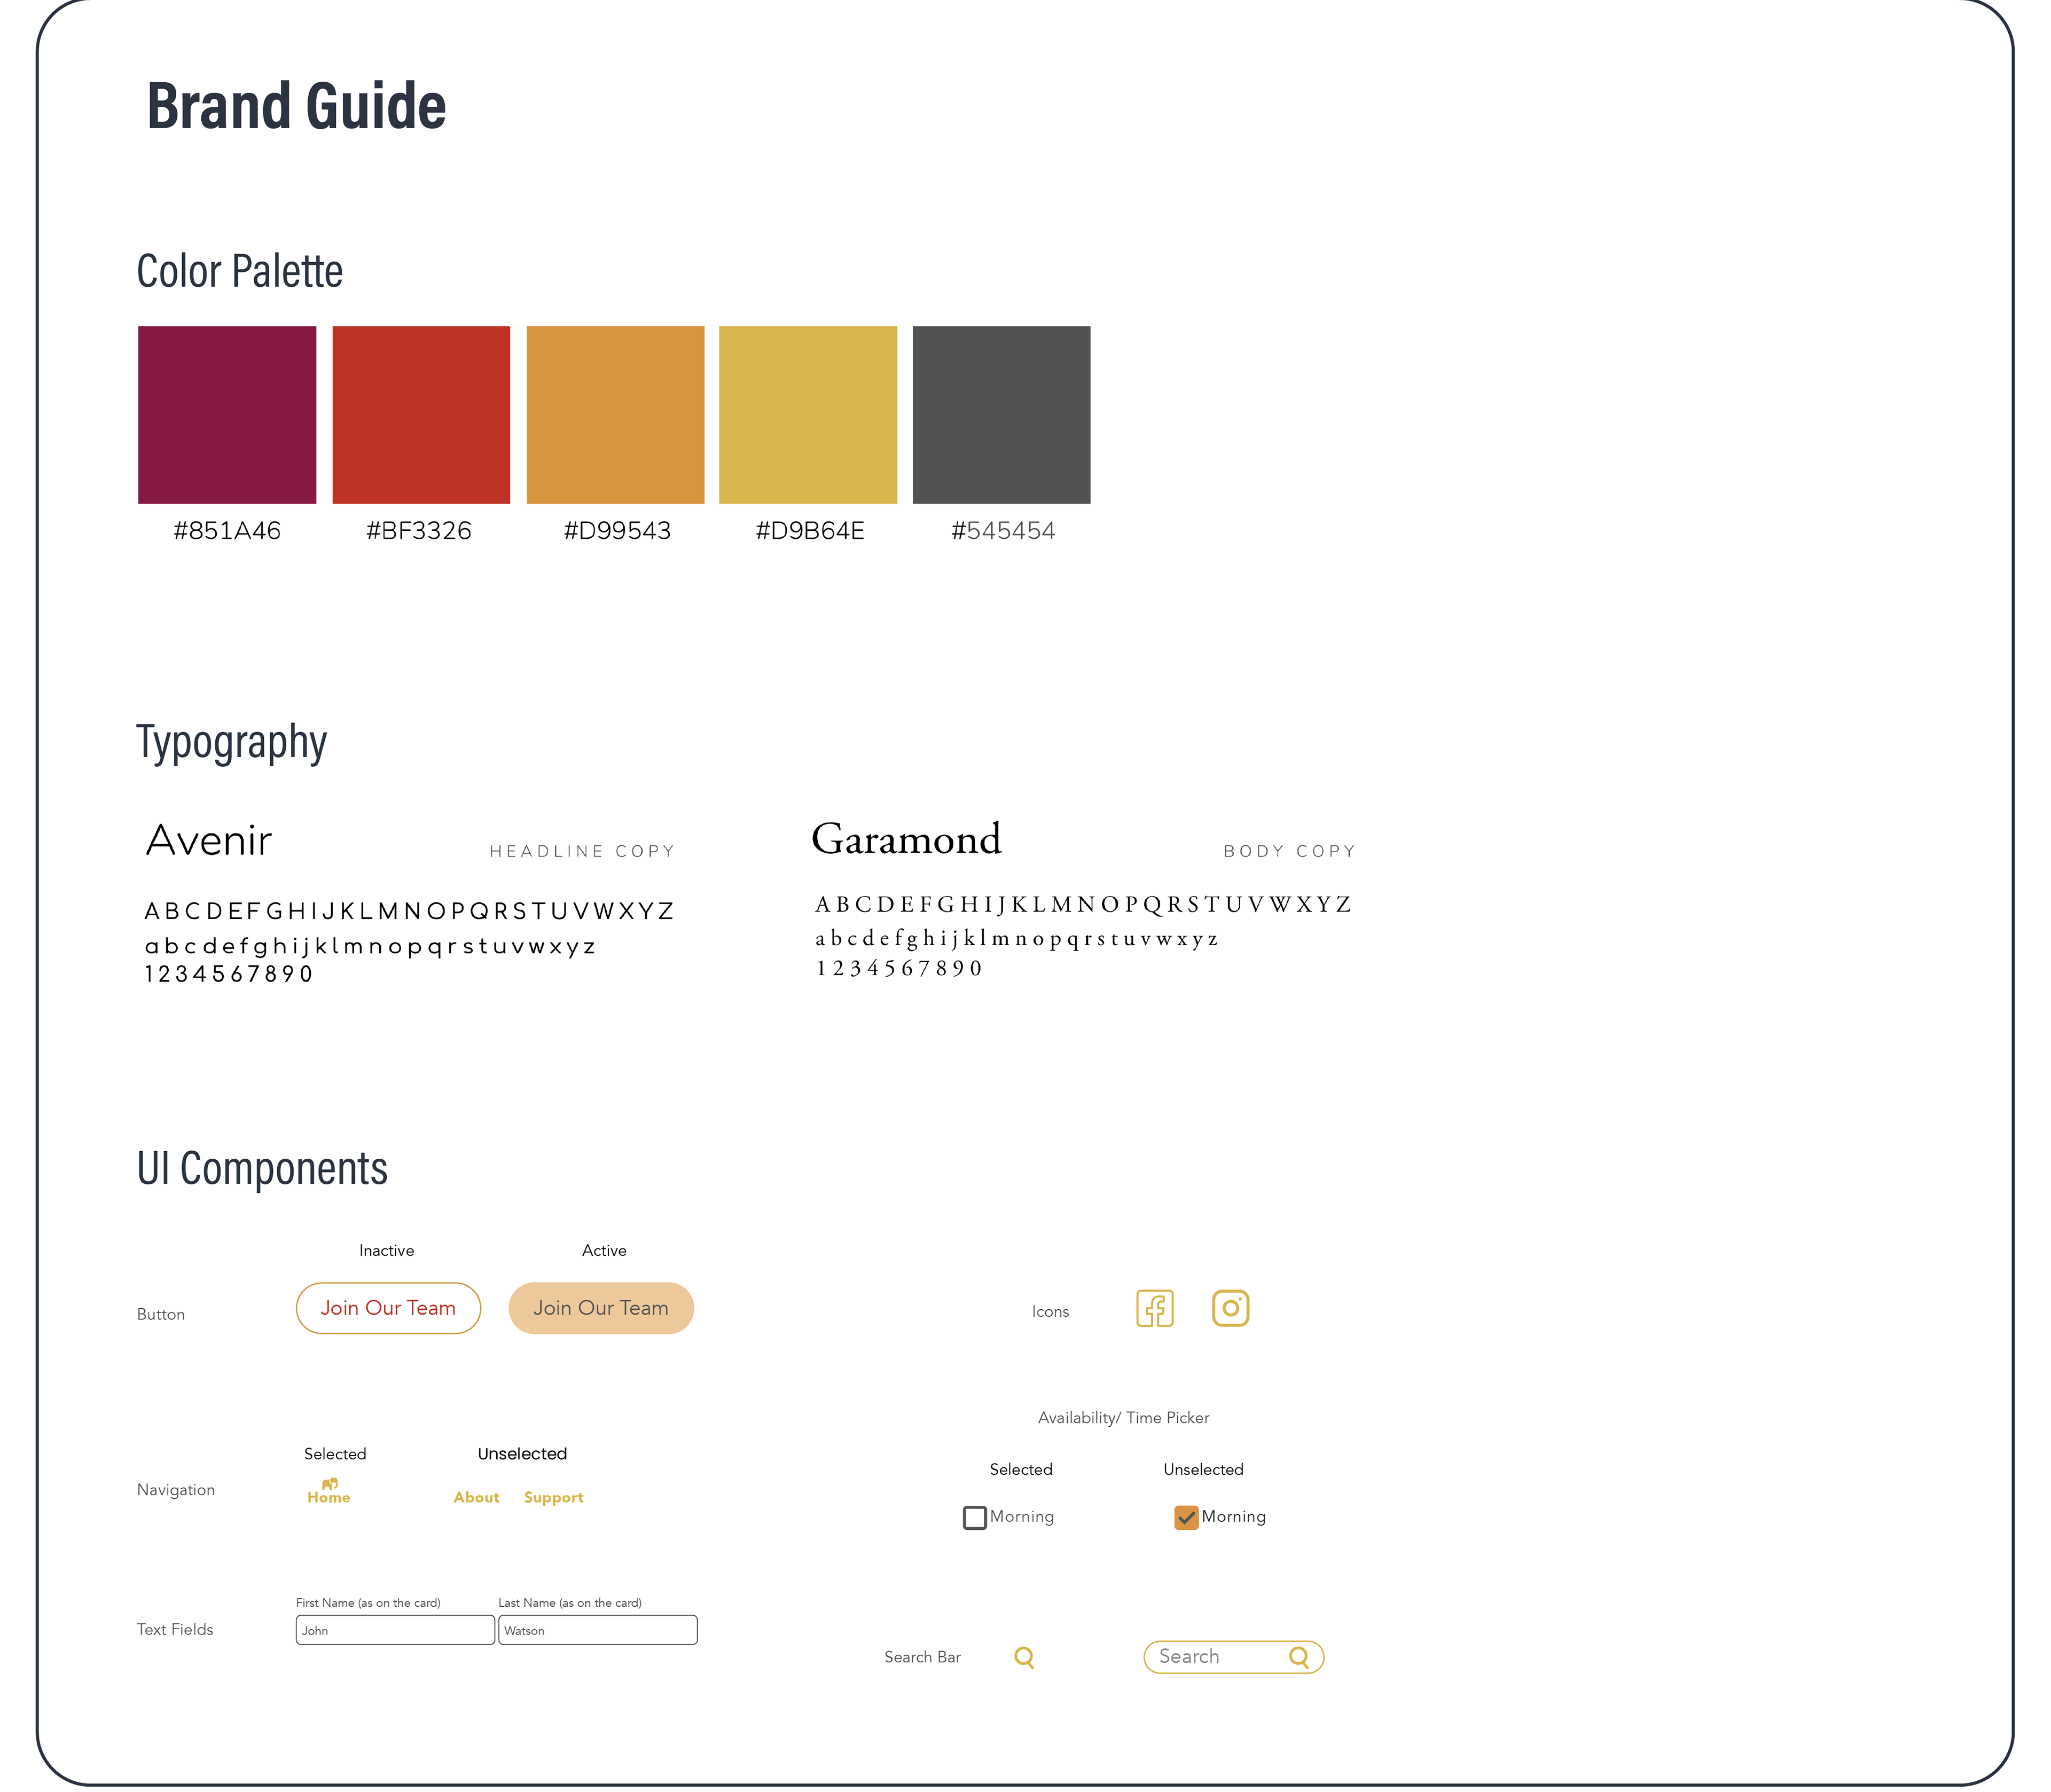Image resolution: width=2051 pixels, height=1792 pixels.
Task: Select the Support navigation link
Action: coord(553,1497)
